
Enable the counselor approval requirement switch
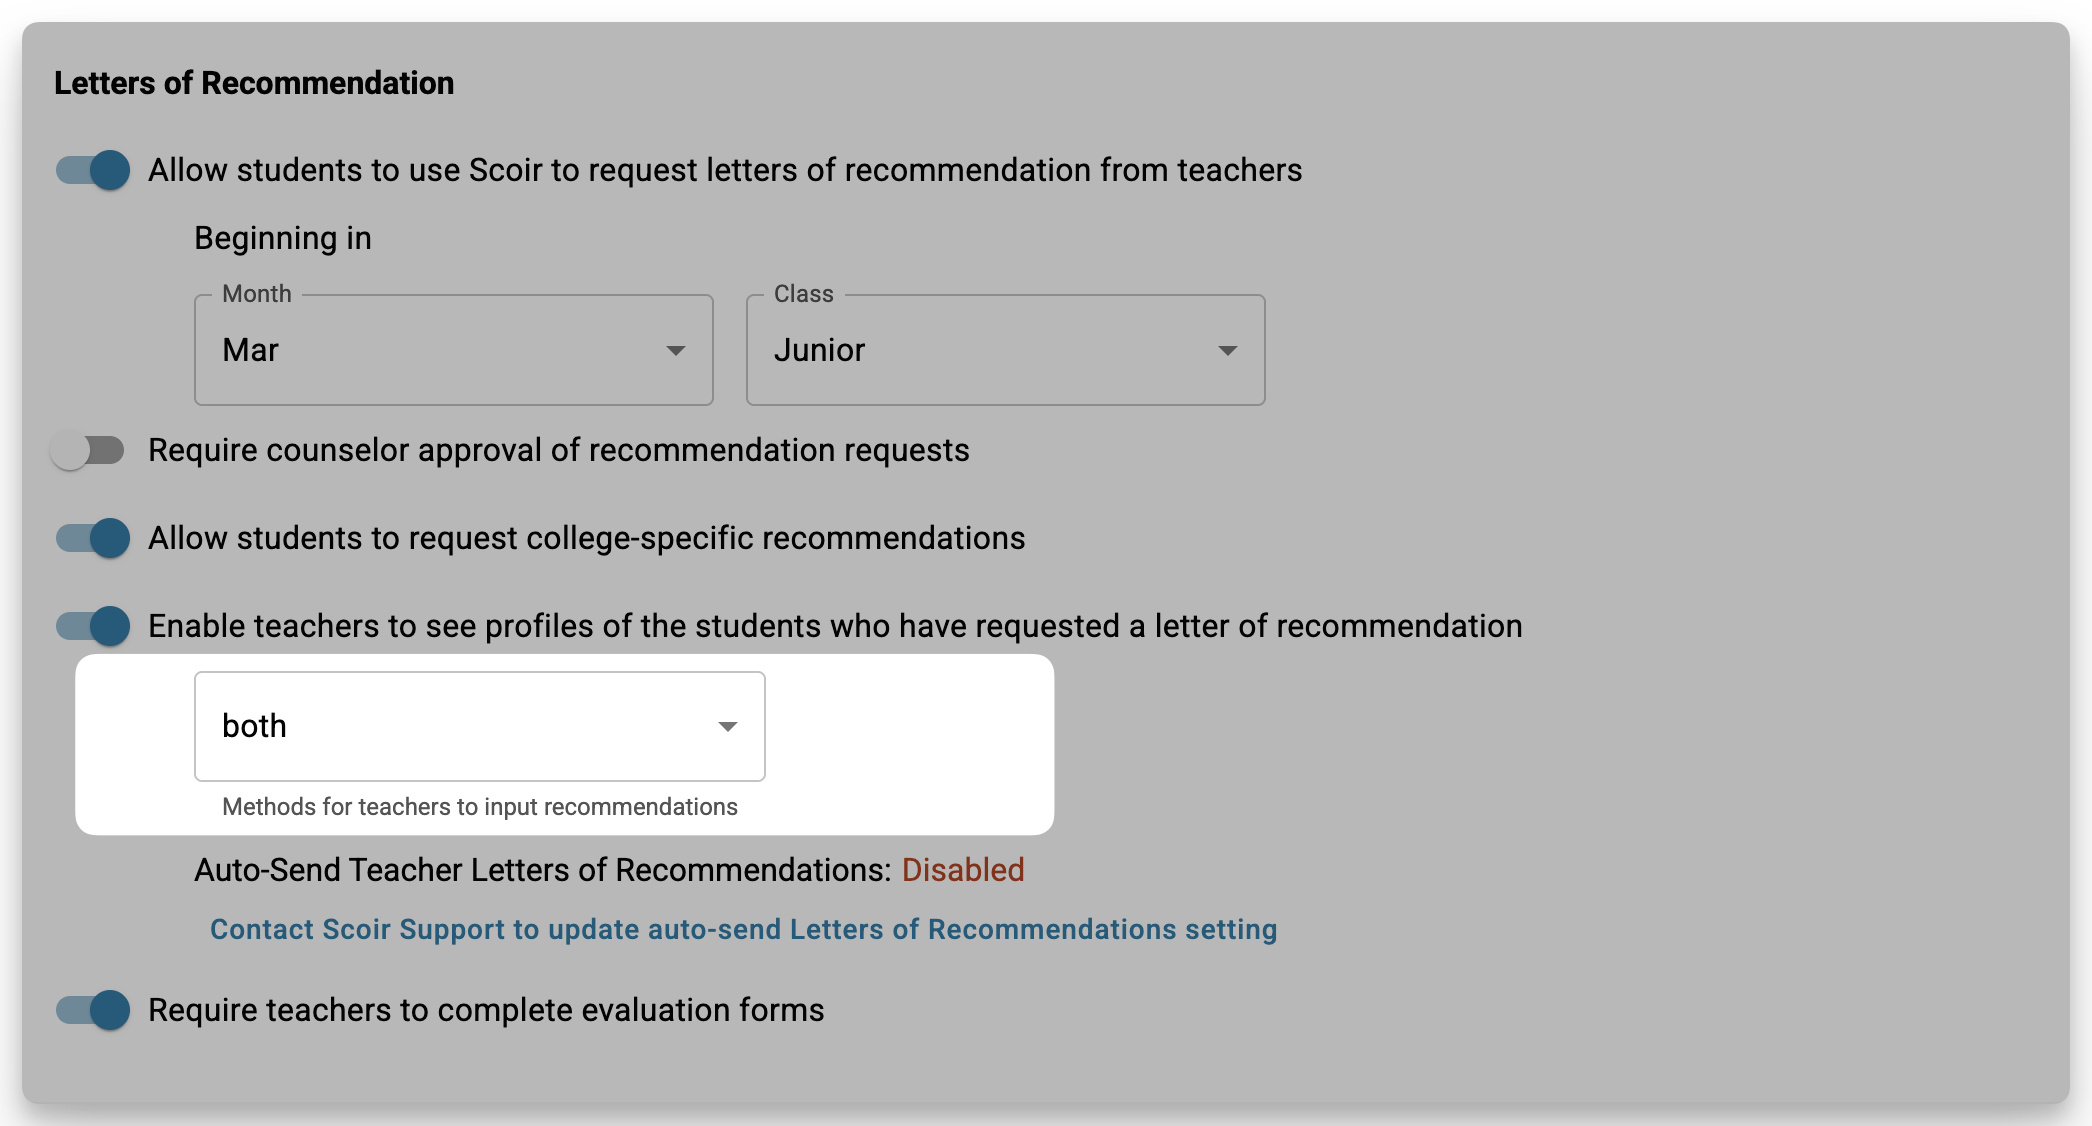[88, 450]
